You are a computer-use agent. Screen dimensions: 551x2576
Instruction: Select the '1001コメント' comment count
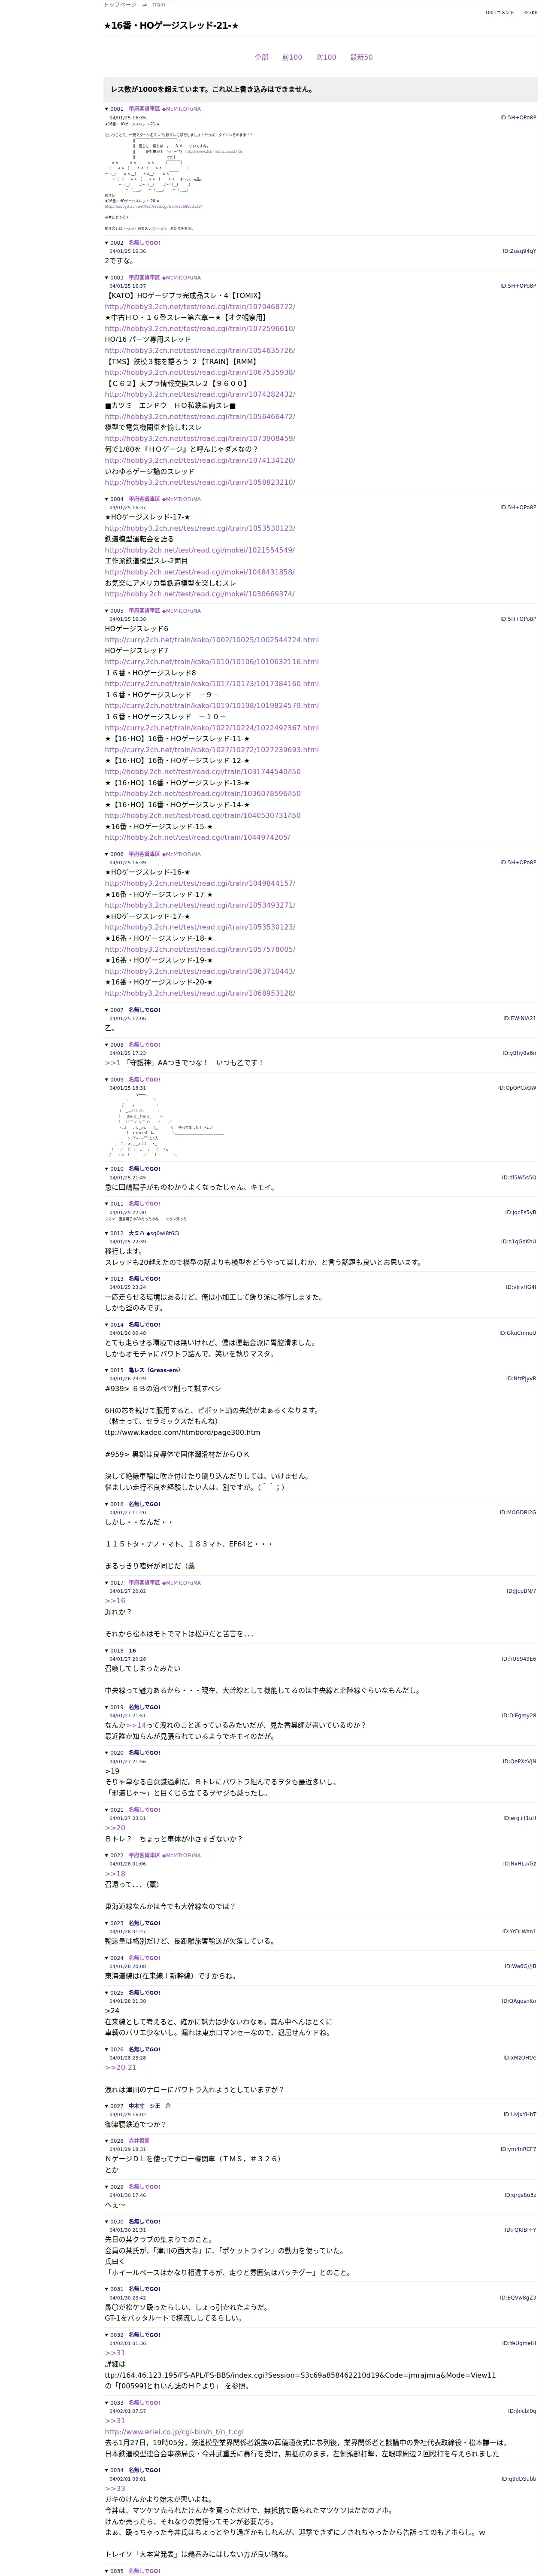(x=499, y=13)
